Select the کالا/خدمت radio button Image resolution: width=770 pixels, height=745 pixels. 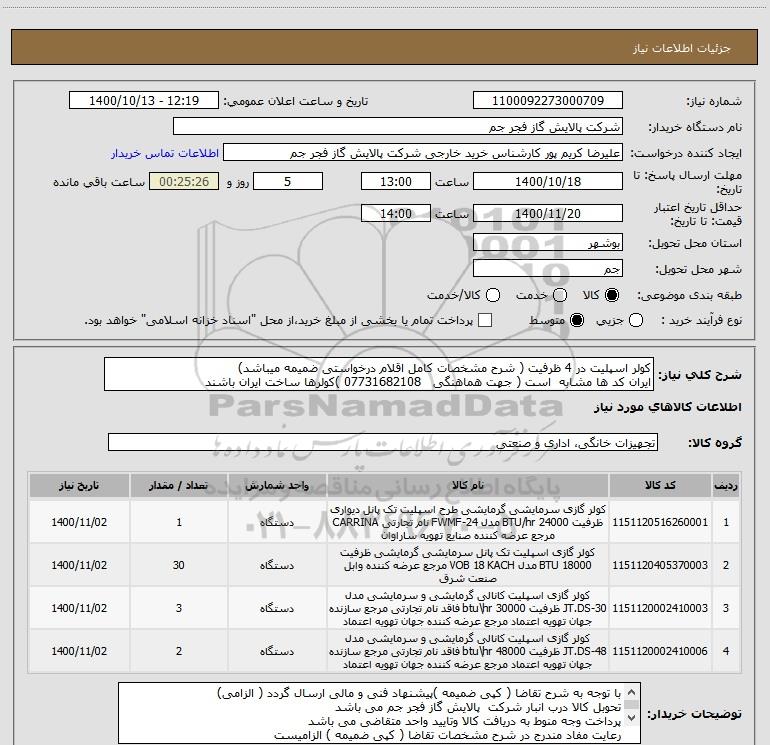point(493,295)
